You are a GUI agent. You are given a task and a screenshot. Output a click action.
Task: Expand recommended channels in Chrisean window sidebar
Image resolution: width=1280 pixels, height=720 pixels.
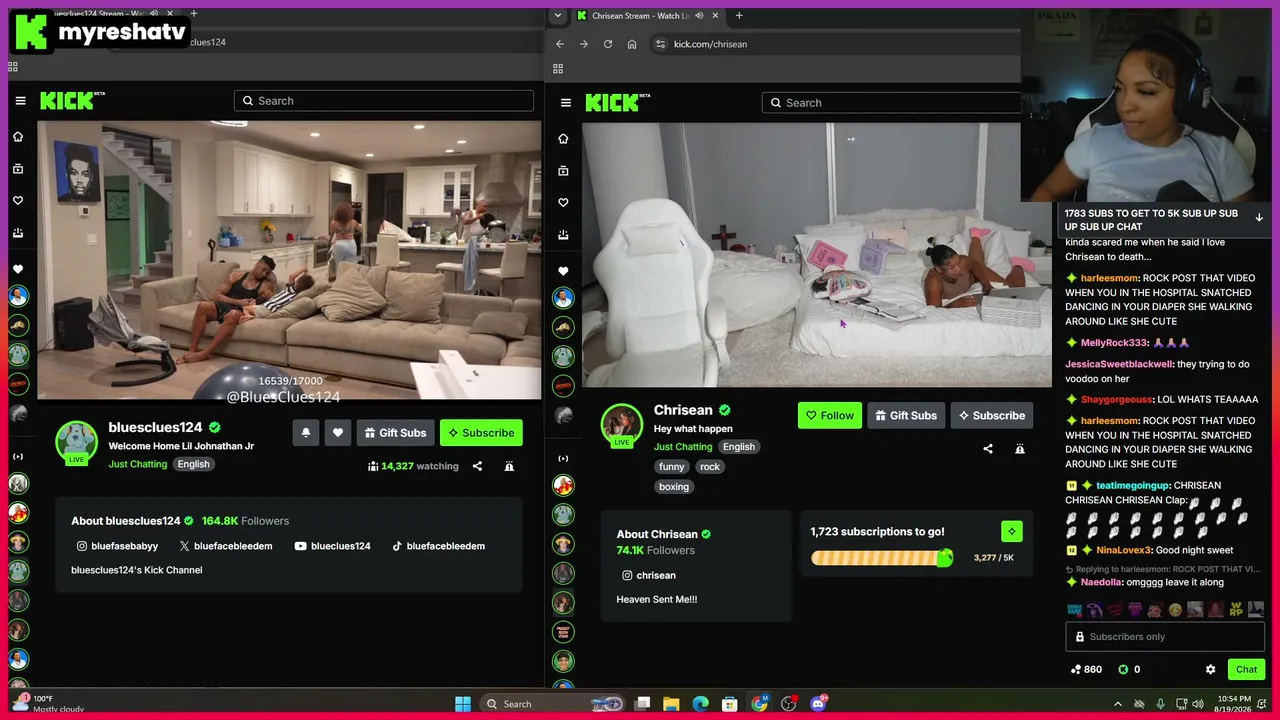click(x=563, y=458)
